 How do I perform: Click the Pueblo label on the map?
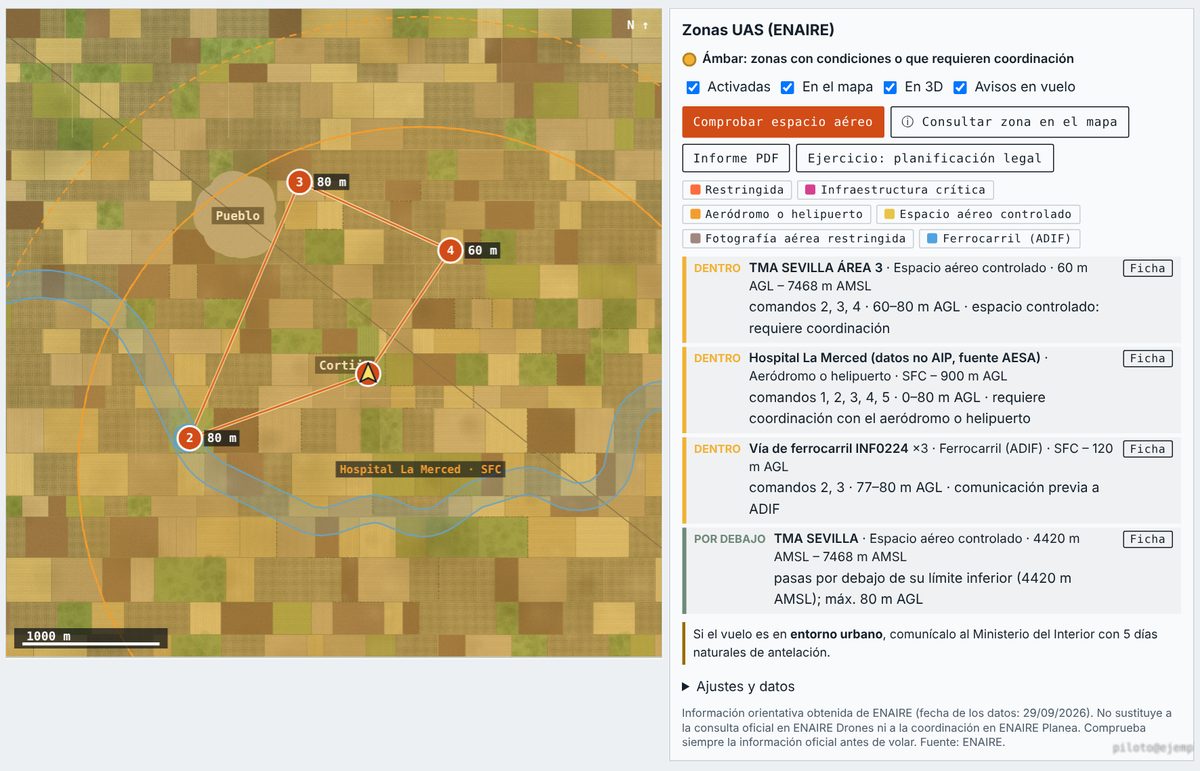pyautogui.click(x=237, y=215)
